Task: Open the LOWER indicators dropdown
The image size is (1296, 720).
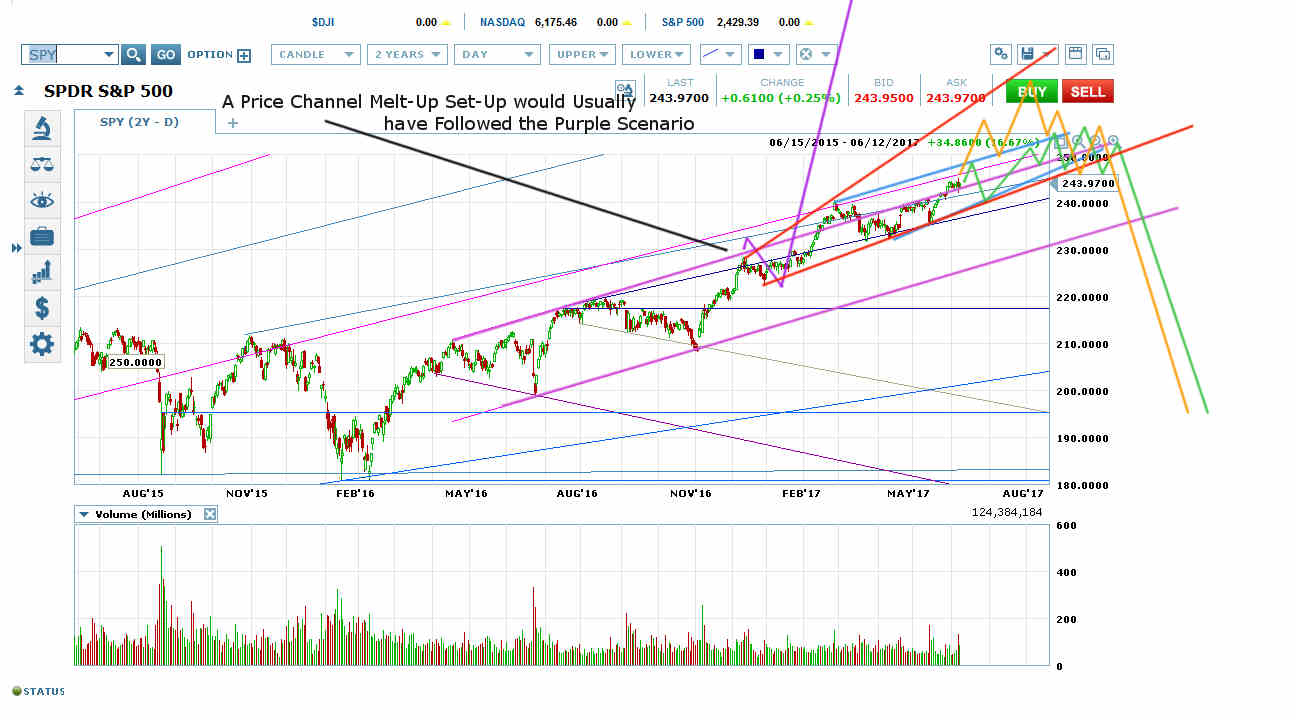Action: click(656, 55)
